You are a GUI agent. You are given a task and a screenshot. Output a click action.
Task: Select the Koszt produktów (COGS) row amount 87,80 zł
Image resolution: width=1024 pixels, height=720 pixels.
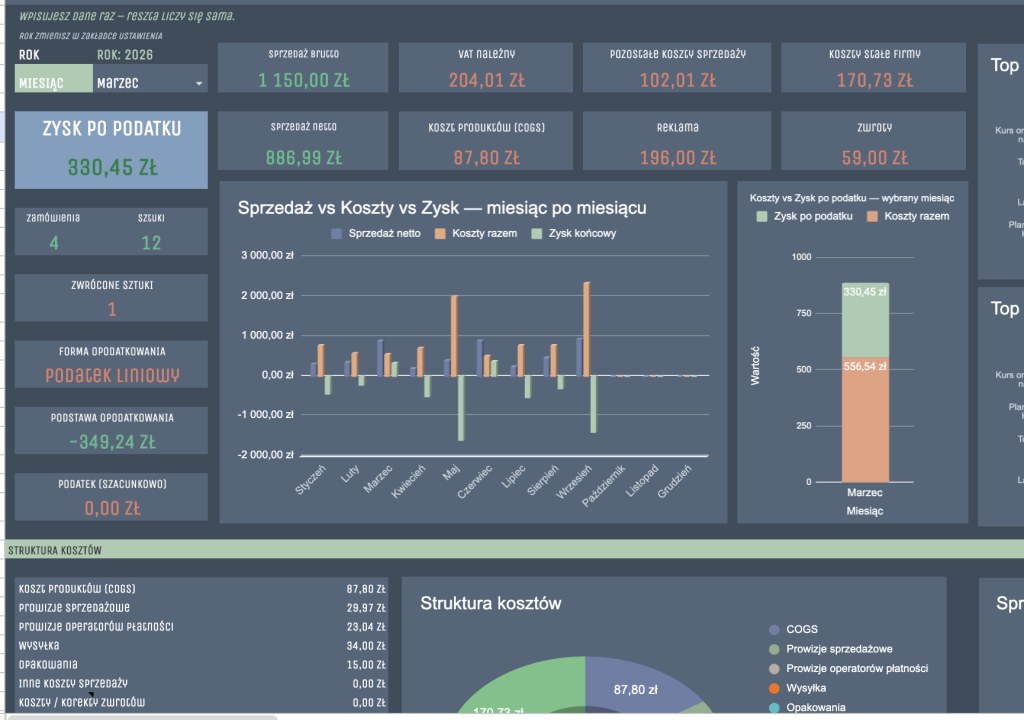click(366, 589)
